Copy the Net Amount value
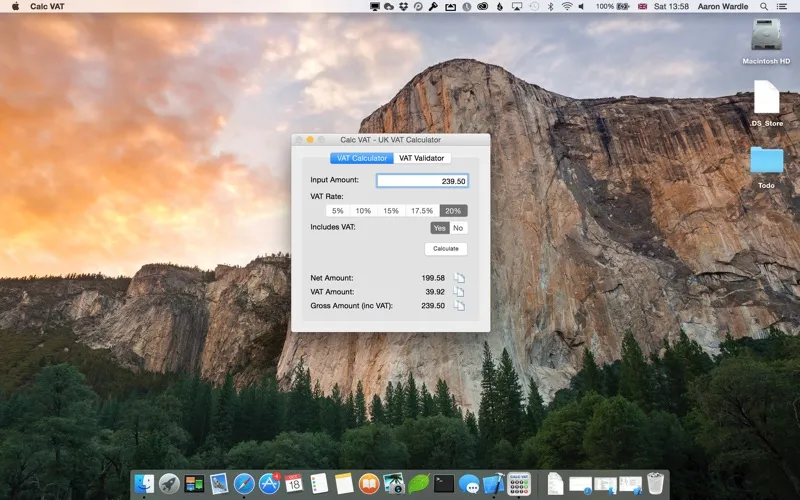This screenshot has height=500, width=800. pyautogui.click(x=459, y=278)
